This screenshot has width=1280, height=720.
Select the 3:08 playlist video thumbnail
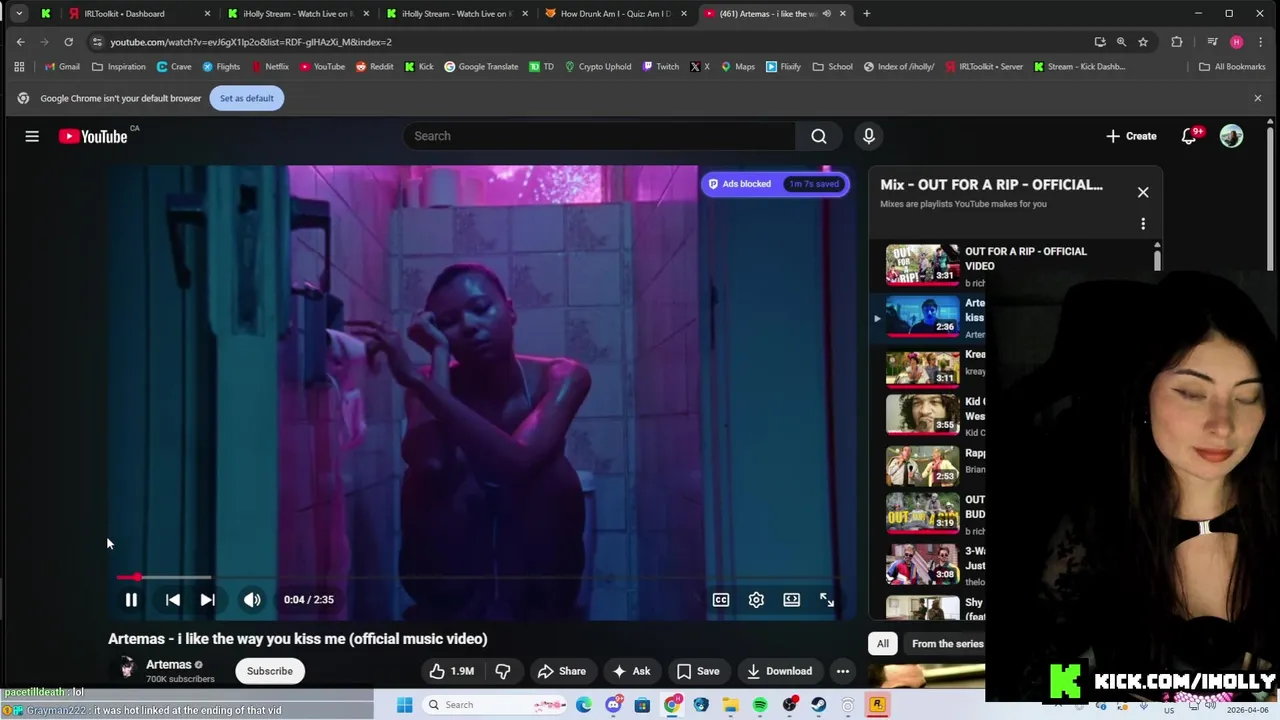[x=922, y=564]
